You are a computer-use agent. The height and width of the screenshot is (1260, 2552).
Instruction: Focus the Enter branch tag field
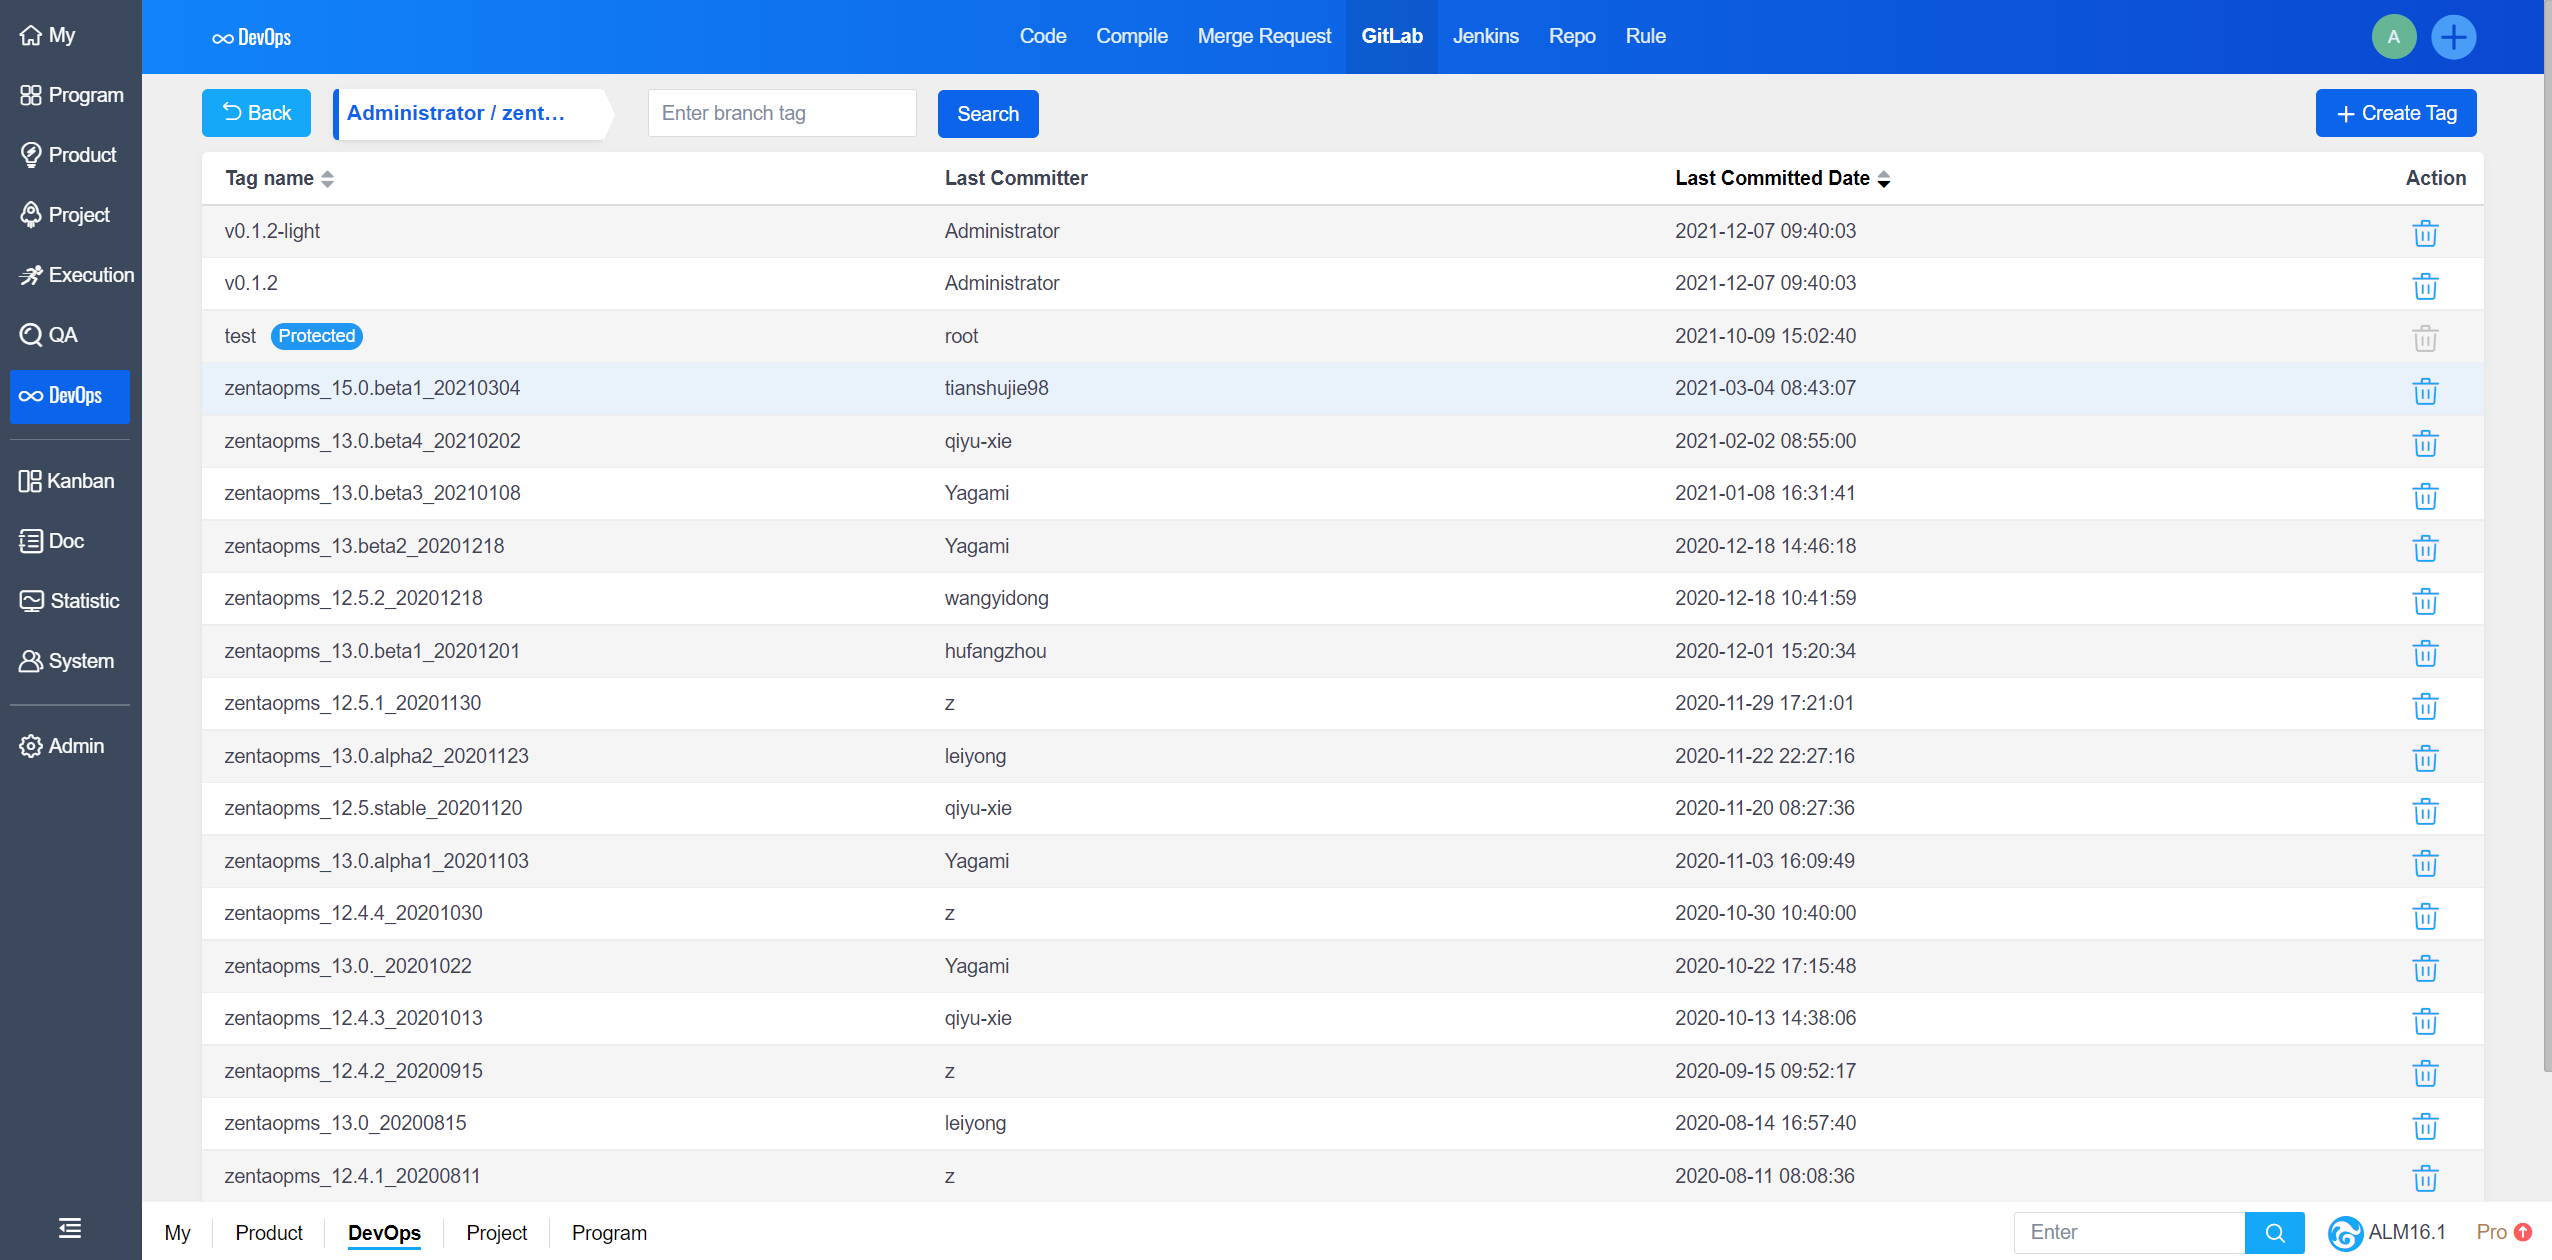pyautogui.click(x=781, y=113)
